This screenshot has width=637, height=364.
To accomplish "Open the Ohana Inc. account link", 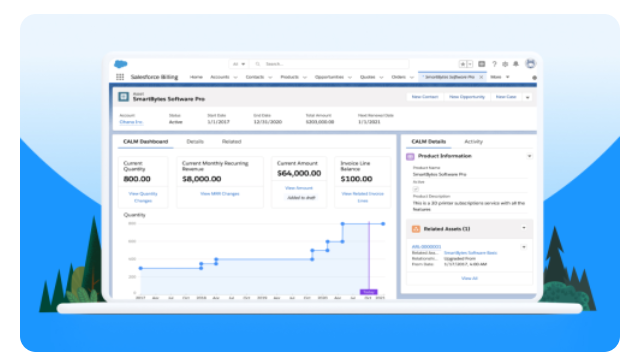I will click(131, 122).
